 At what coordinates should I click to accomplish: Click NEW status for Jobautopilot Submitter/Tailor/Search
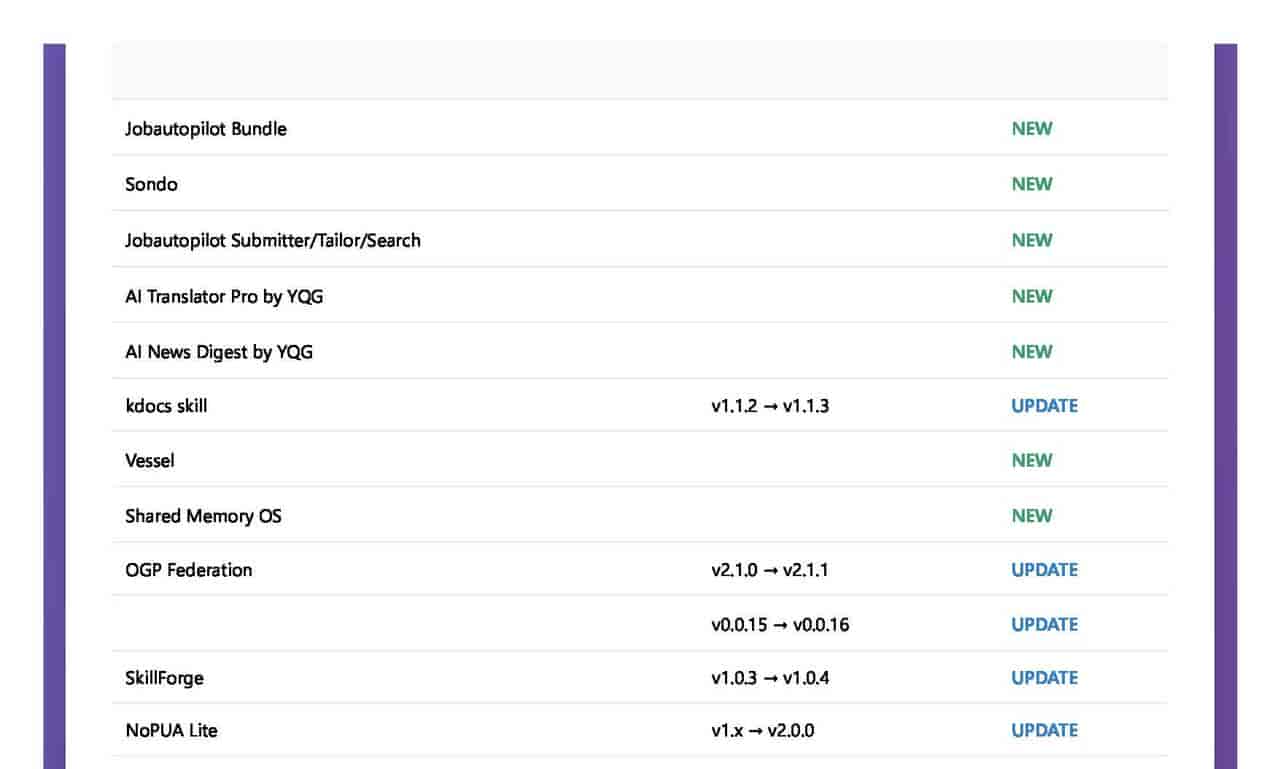pos(1032,240)
